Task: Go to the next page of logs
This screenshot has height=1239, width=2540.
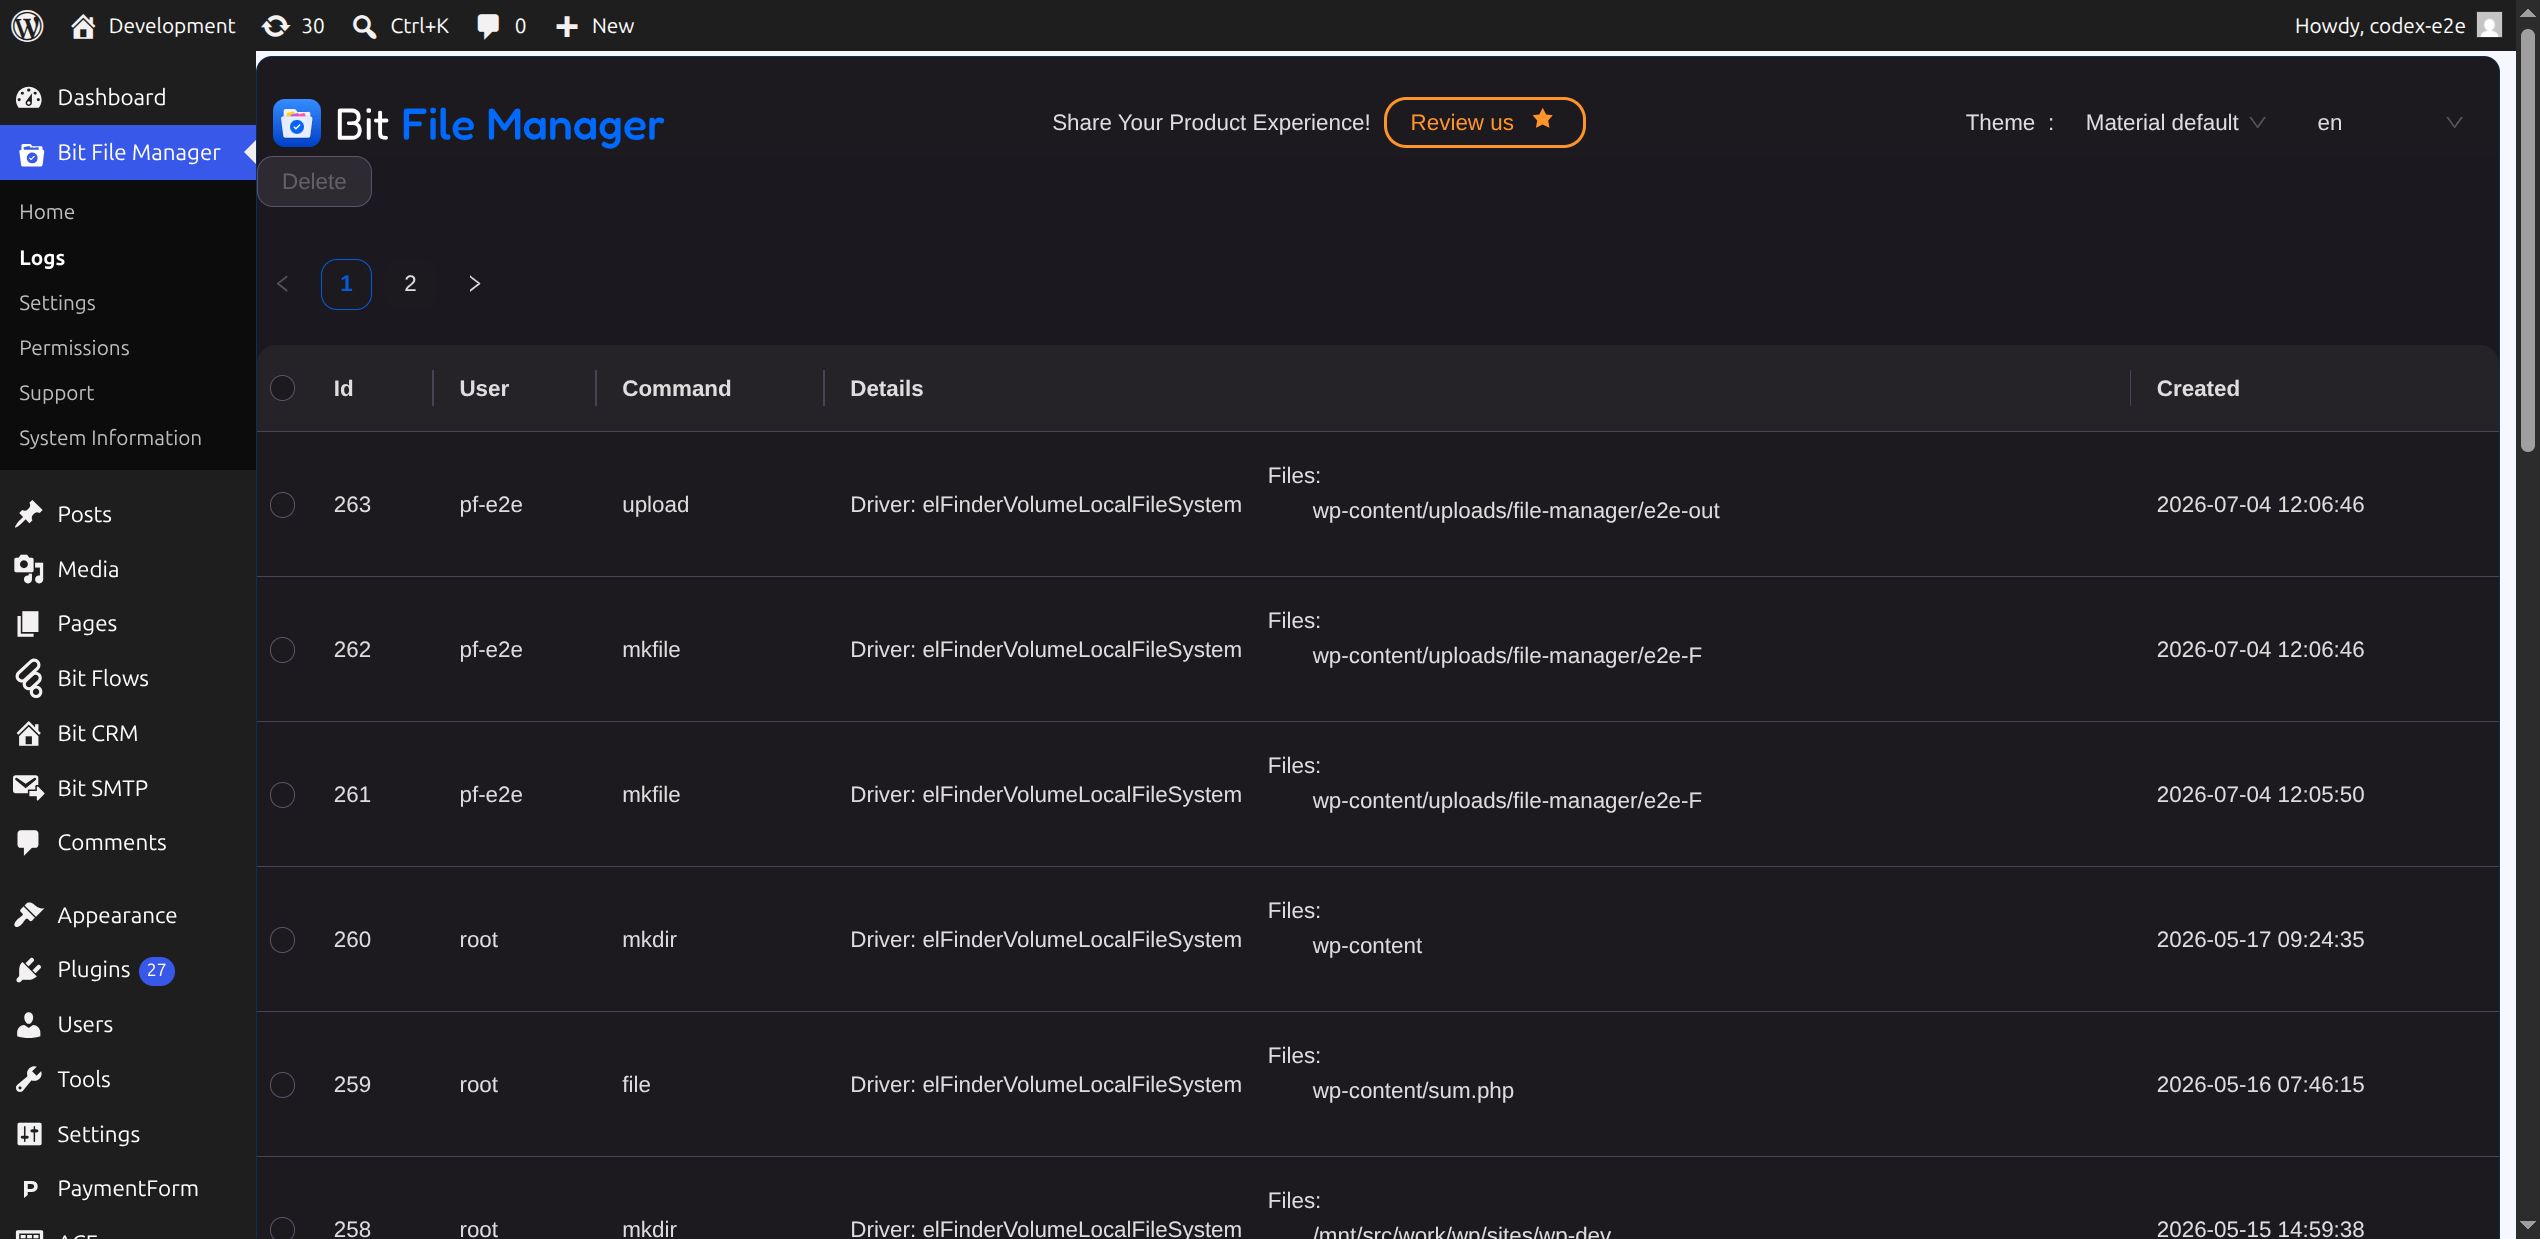Action: tap(474, 284)
